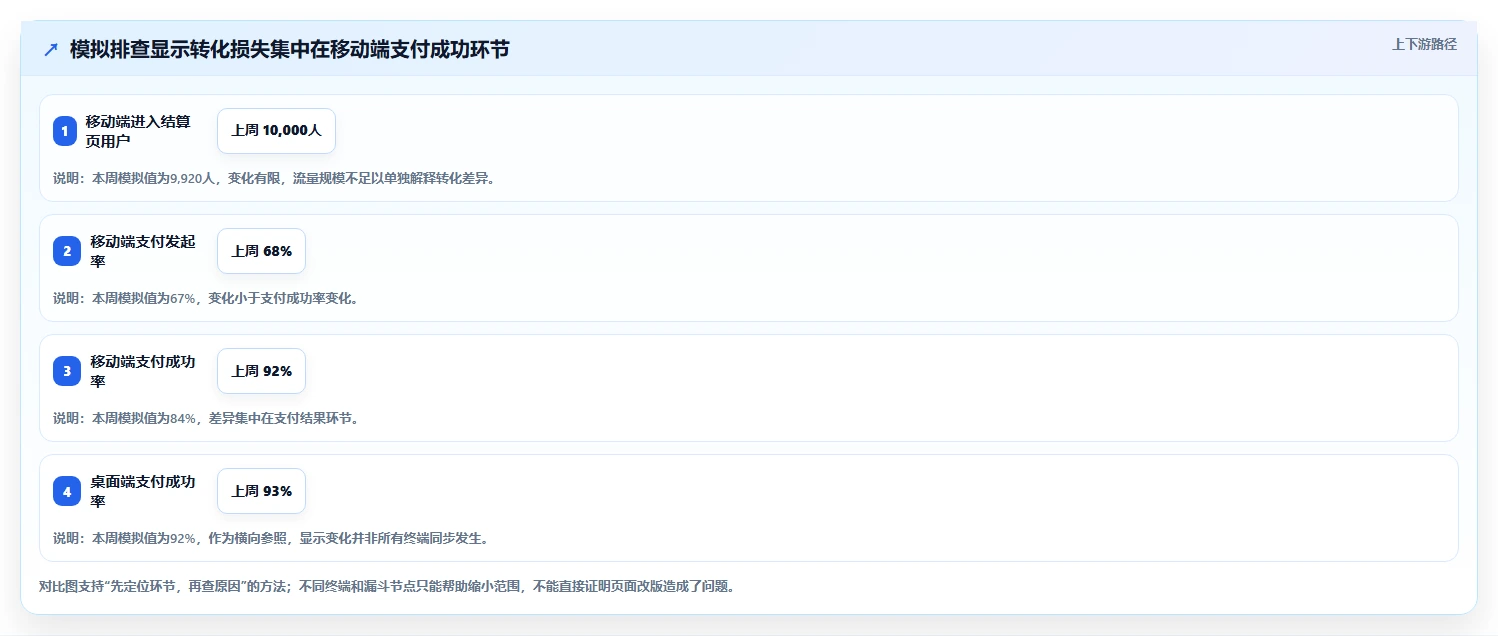Click the label '移动端进入结算页用户'
Image resolution: width=1498 pixels, height=636 pixels.
click(138, 131)
